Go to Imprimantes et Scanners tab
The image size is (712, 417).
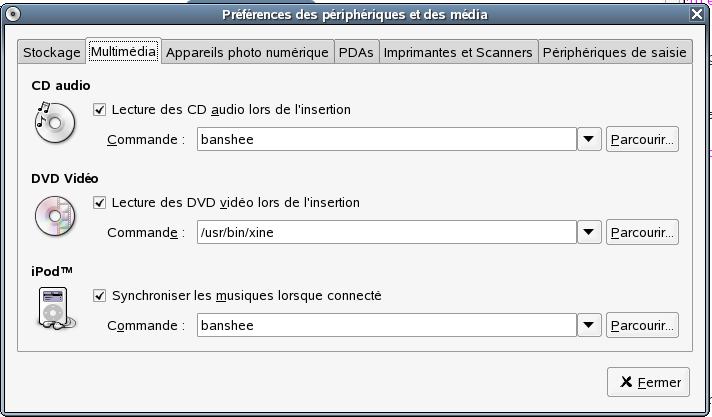(458, 52)
